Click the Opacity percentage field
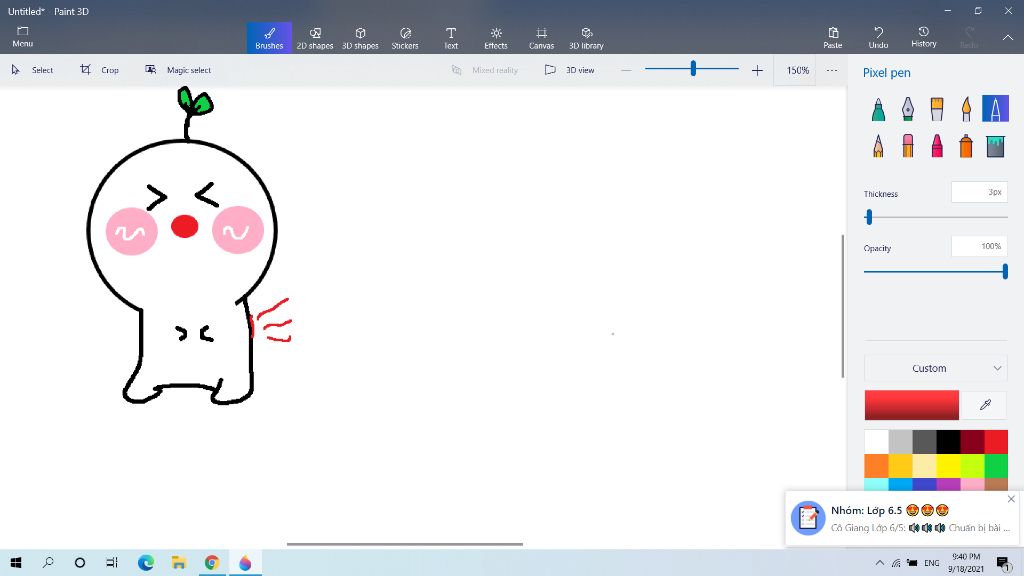 point(979,246)
